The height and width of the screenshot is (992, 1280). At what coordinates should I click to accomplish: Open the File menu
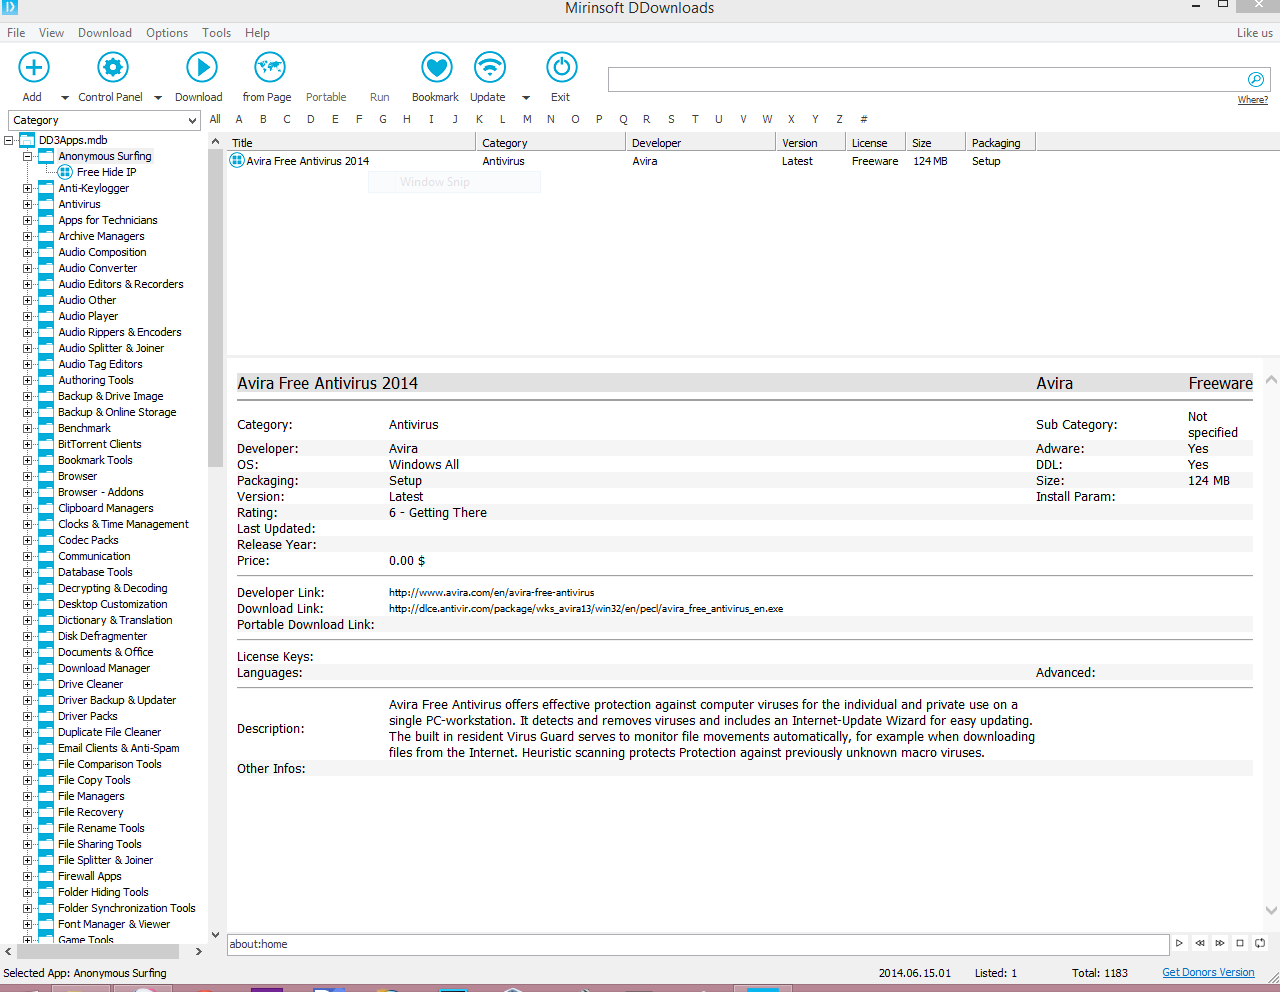point(16,33)
